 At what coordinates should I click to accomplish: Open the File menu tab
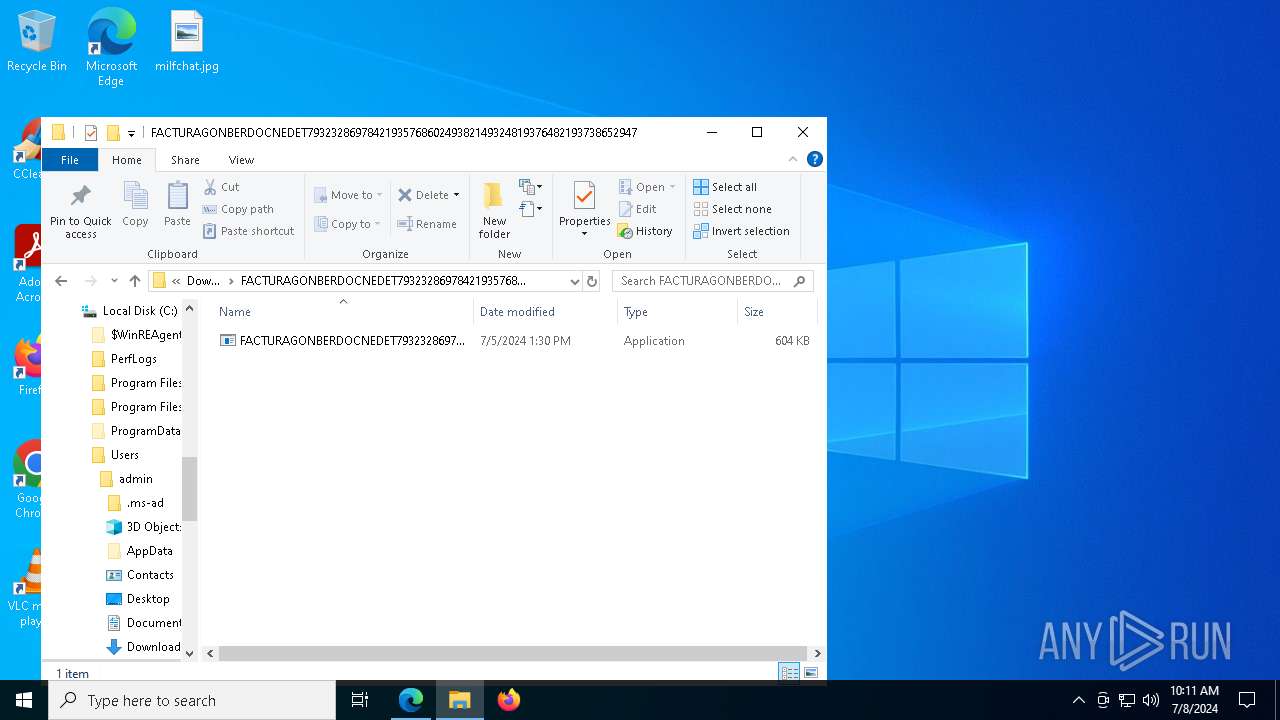(x=70, y=160)
